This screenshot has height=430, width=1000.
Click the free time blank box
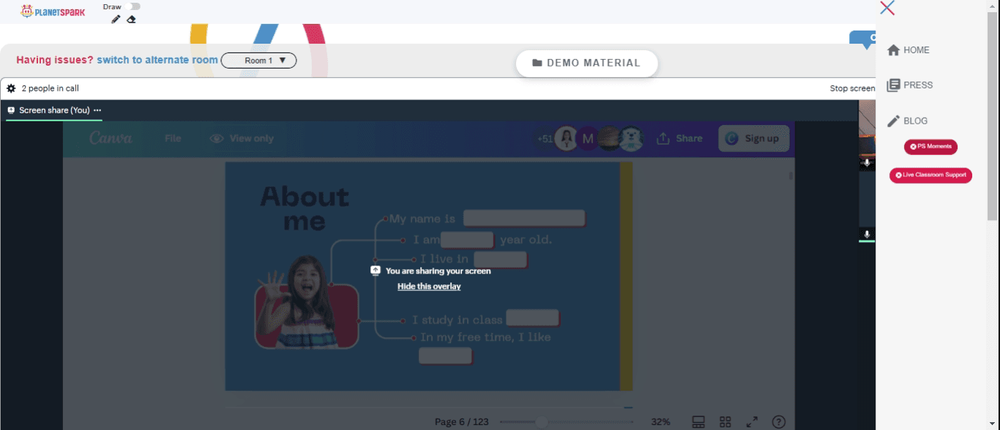(x=445, y=356)
